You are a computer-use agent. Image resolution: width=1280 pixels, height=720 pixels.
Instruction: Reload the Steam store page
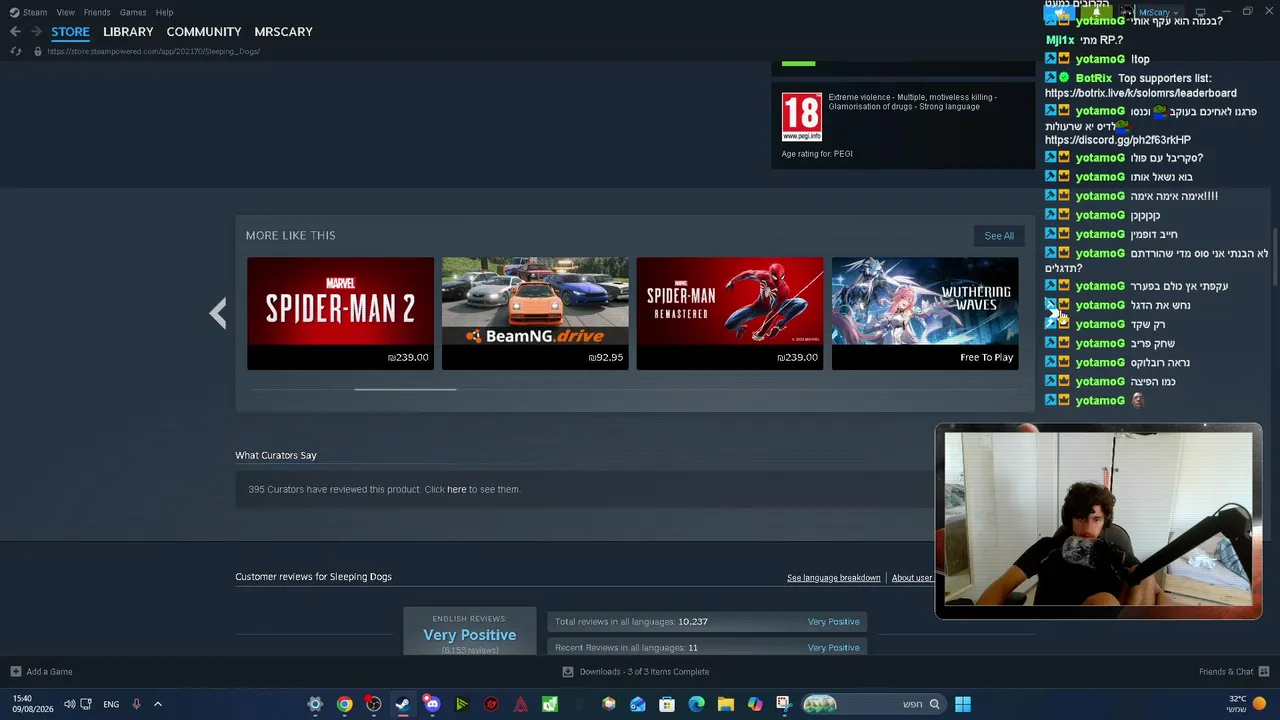[16, 51]
